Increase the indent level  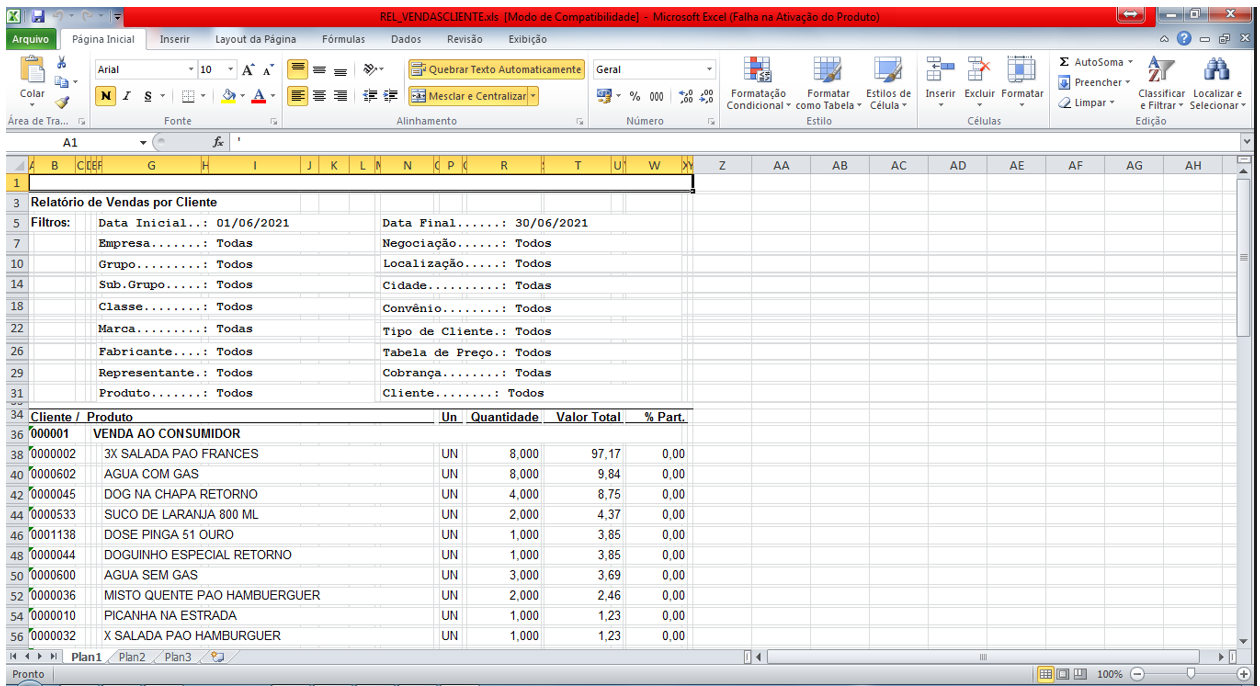[391, 96]
